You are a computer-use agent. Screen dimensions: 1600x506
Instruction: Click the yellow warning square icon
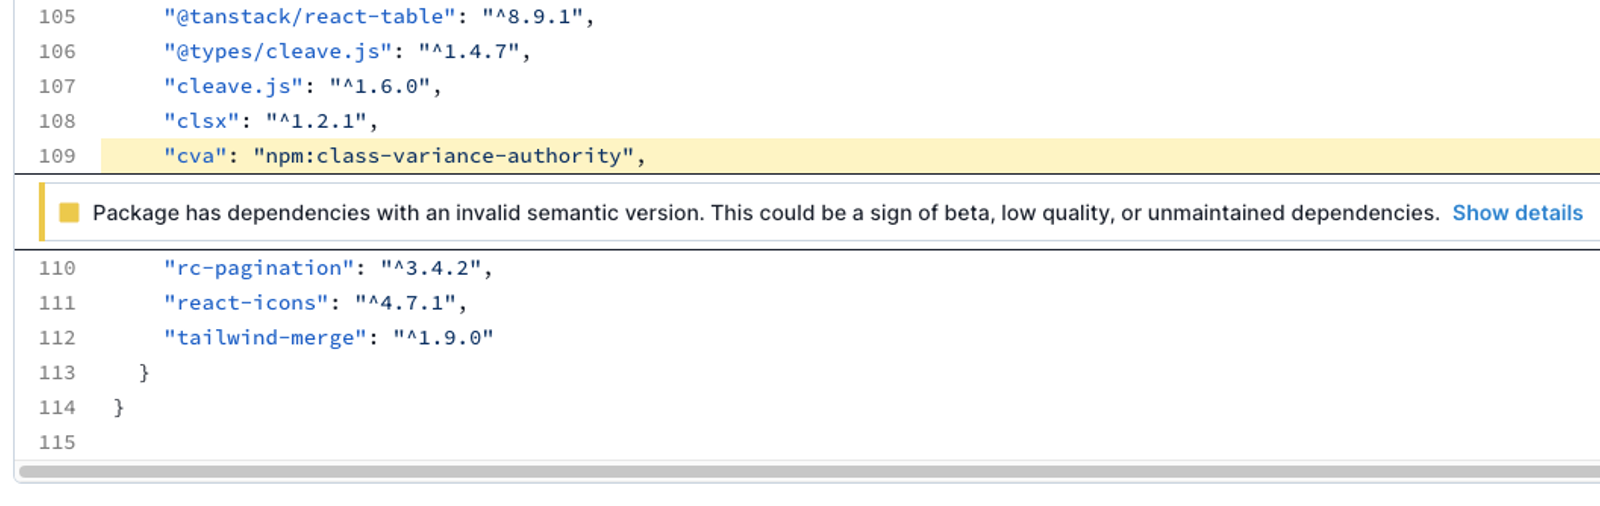coord(69,212)
